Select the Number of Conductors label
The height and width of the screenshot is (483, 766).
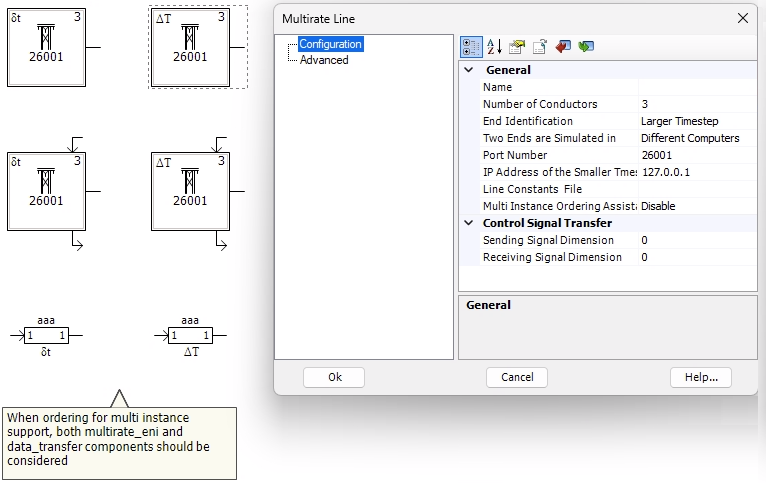pos(540,105)
